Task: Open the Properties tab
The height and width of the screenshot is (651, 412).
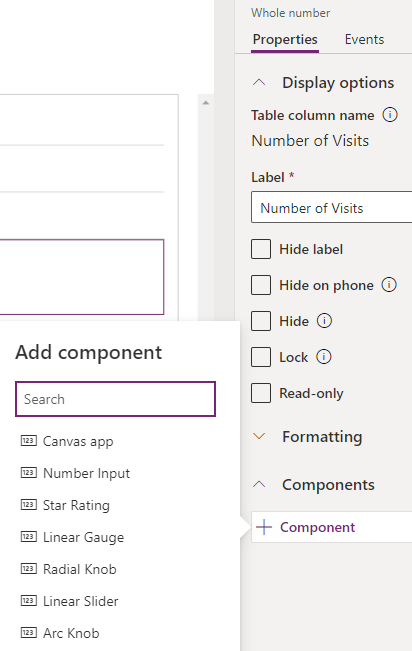Action: tap(285, 39)
